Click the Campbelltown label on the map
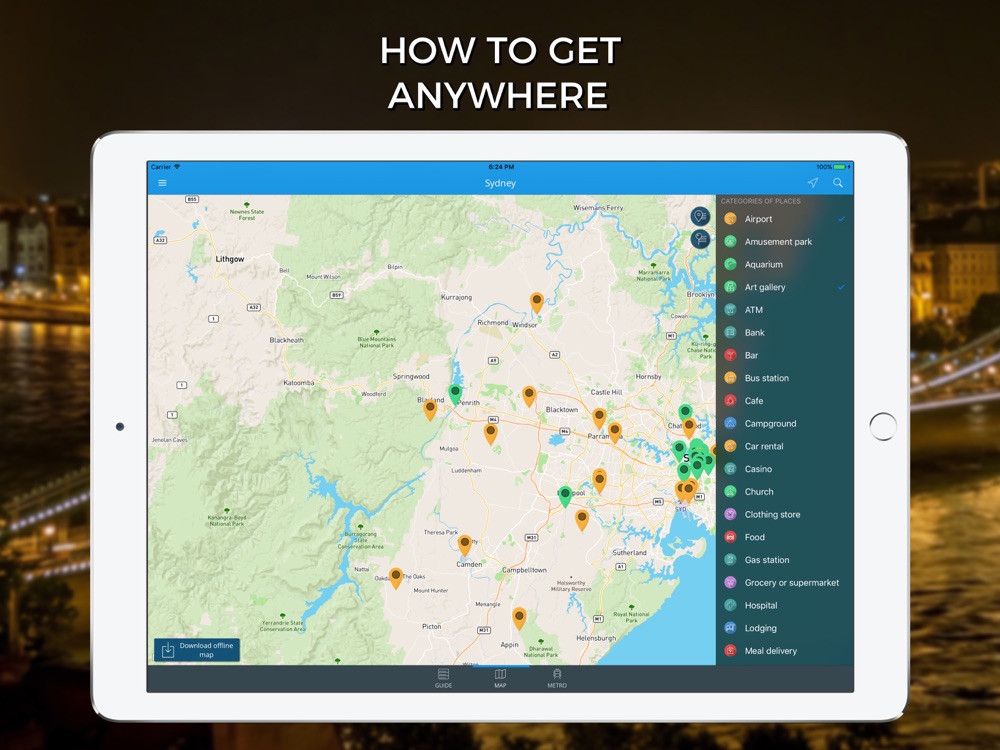This screenshot has width=1000, height=750. [x=524, y=570]
